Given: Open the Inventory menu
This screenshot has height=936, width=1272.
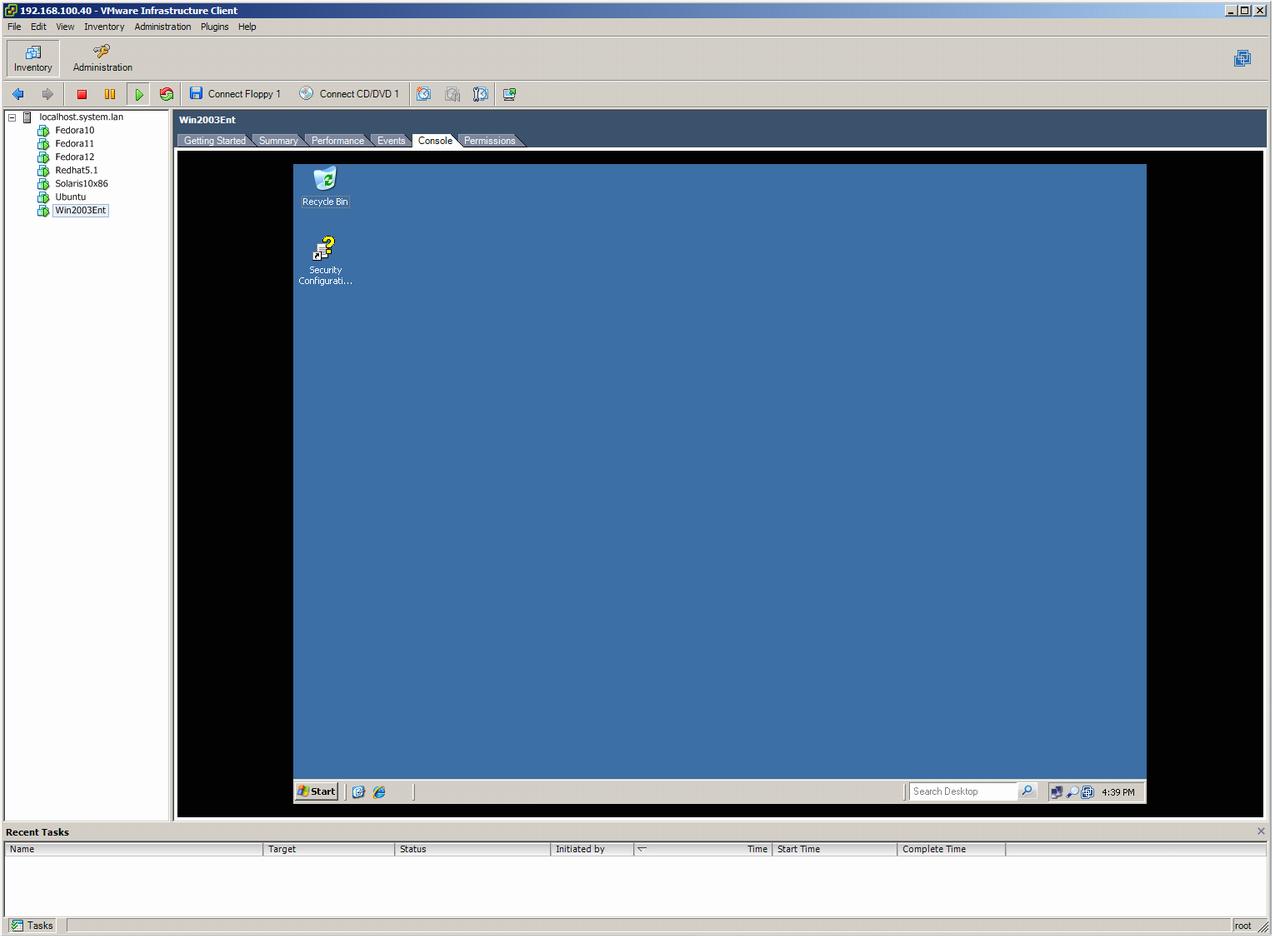Looking at the screenshot, I should (104, 27).
